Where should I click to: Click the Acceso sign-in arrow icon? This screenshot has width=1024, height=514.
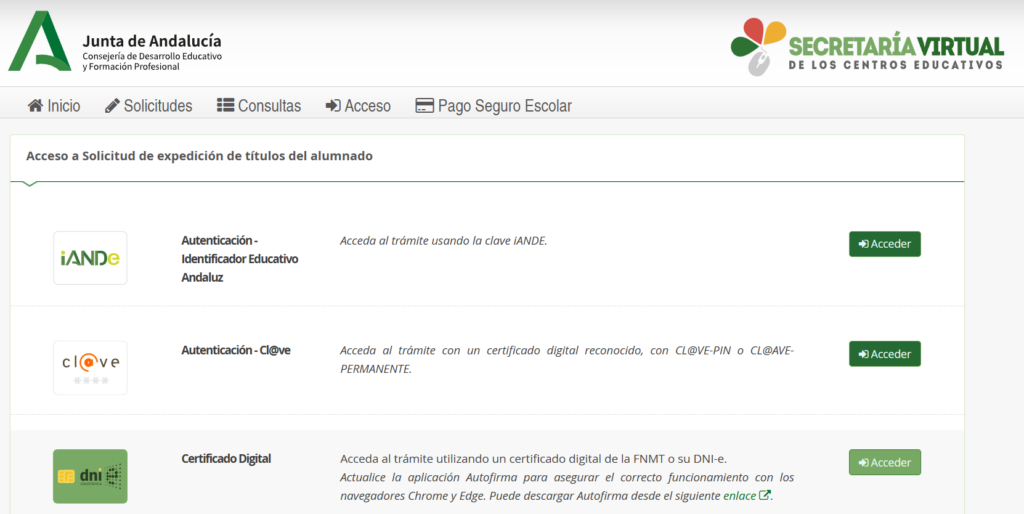click(333, 106)
